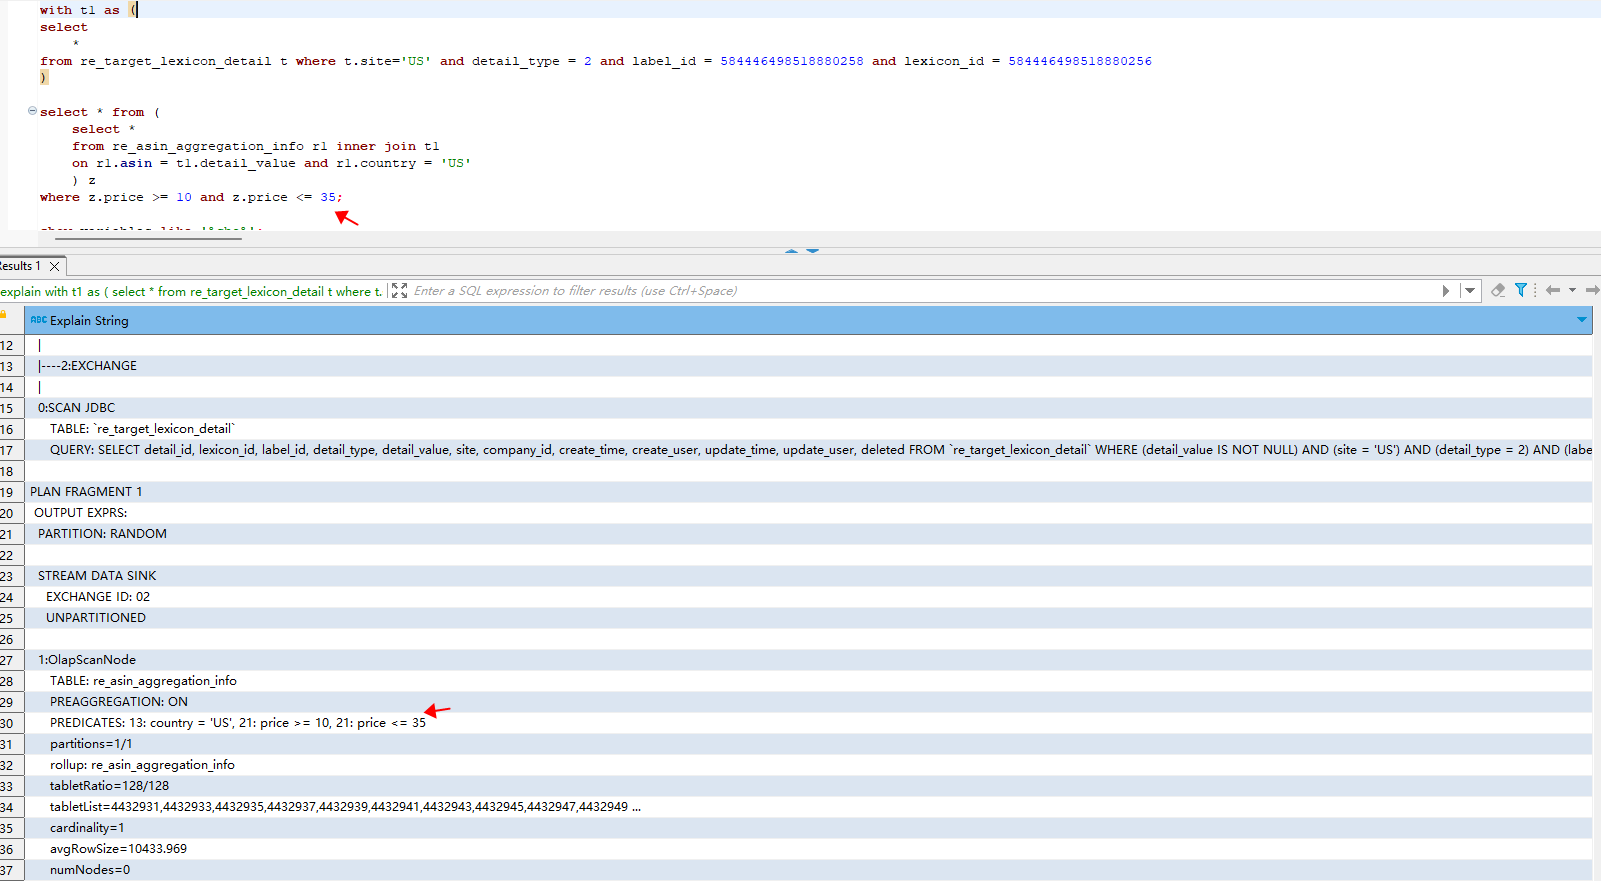The width and height of the screenshot is (1601, 881).
Task: Open the navigation history dropdown arrow
Action: [x=1573, y=290]
